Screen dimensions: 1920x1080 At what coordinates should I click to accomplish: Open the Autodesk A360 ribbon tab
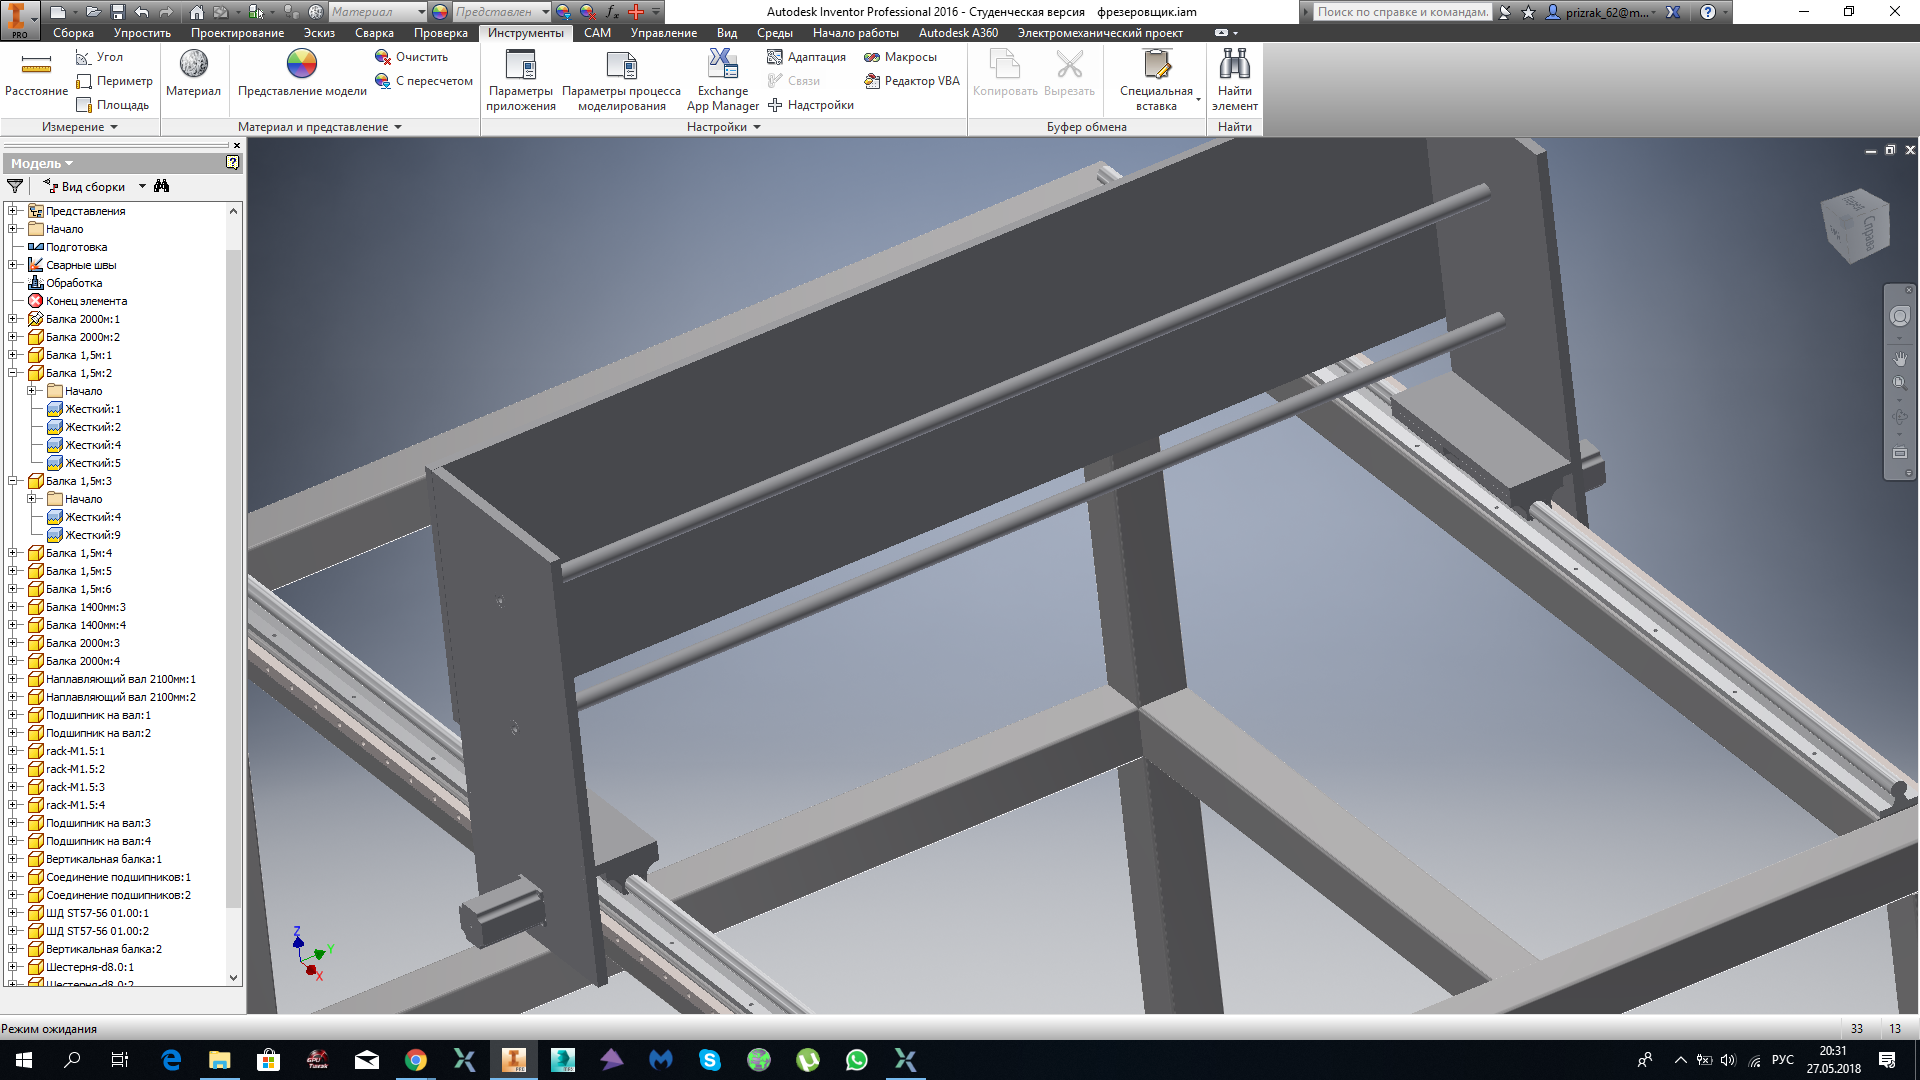[x=958, y=33]
